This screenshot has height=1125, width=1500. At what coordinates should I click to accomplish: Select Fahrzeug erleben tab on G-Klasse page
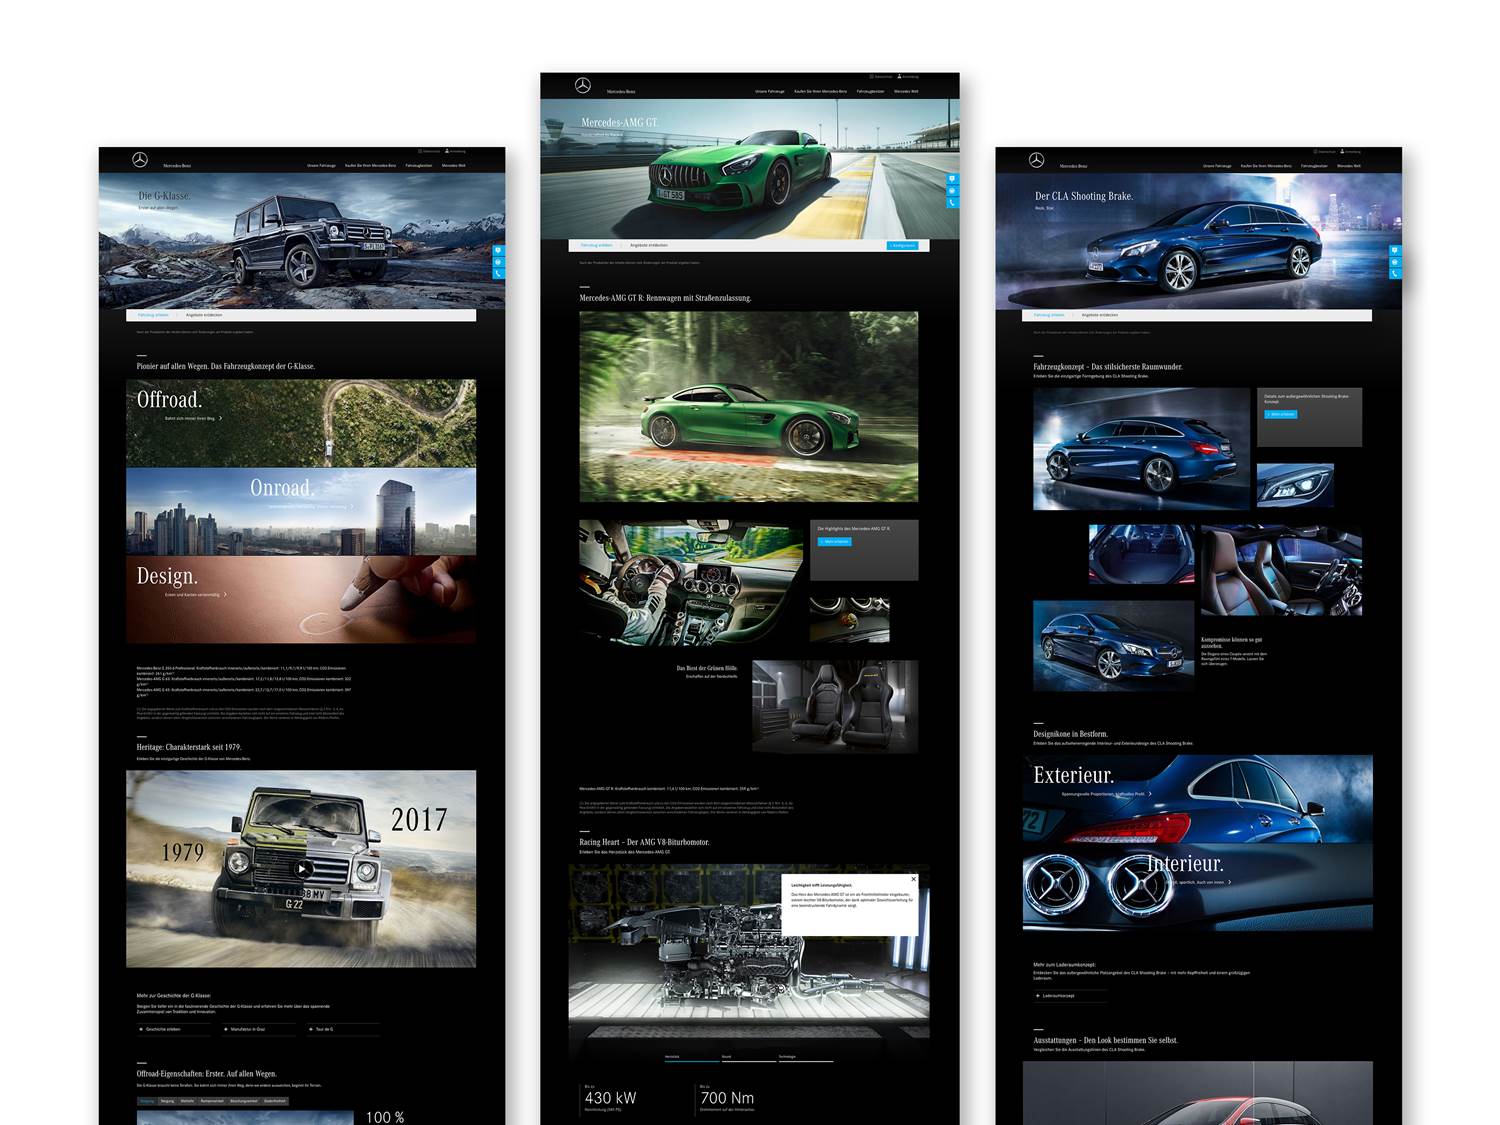[x=153, y=315]
